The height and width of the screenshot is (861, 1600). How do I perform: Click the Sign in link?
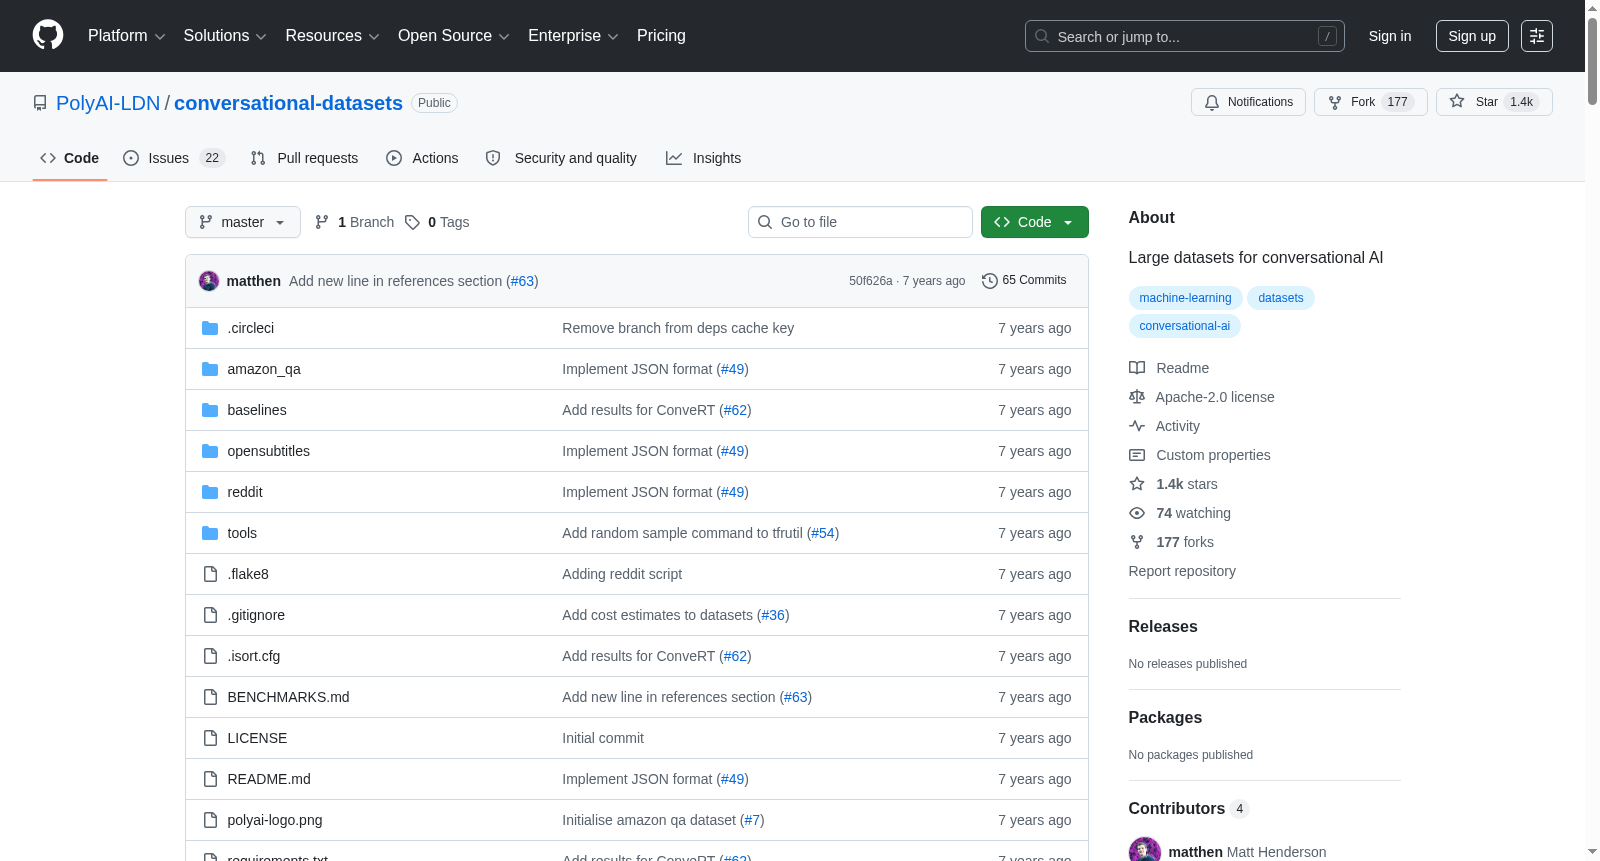[x=1390, y=36]
